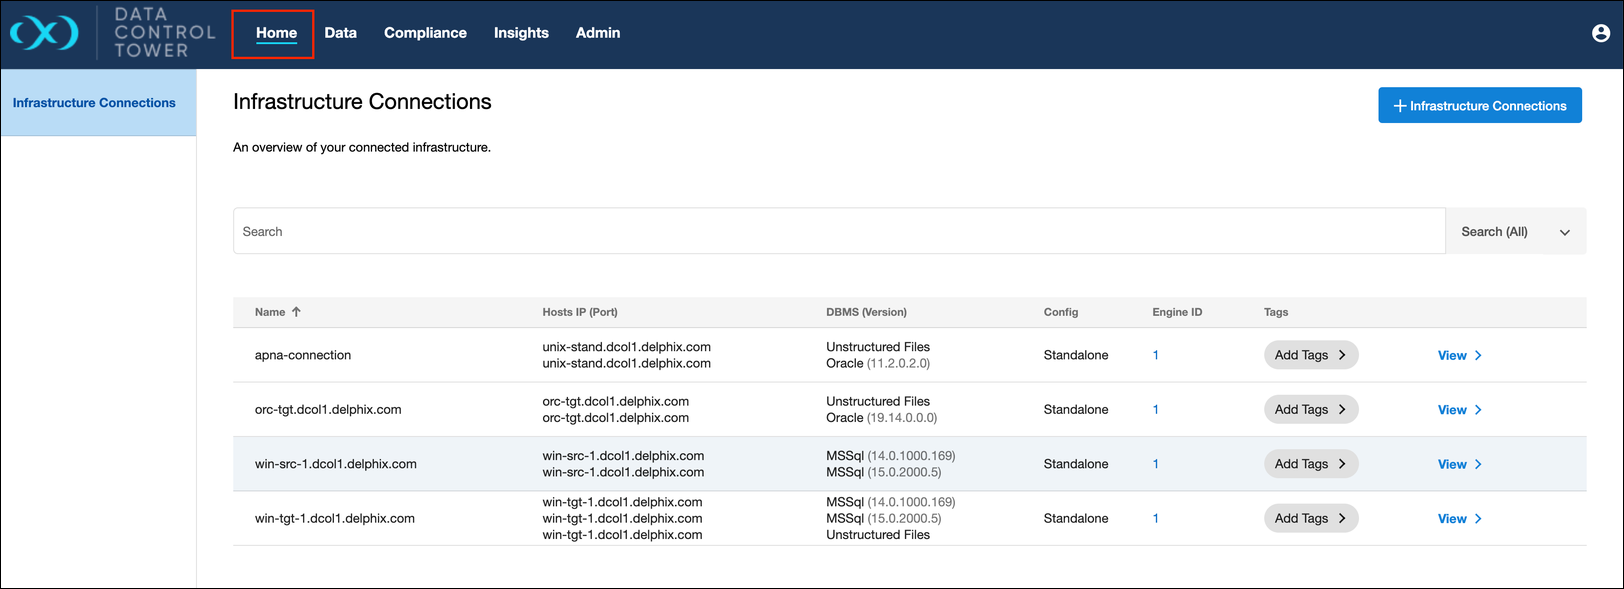
Task: Click Add Tags for win-src-1 connection
Action: pyautogui.click(x=1310, y=464)
